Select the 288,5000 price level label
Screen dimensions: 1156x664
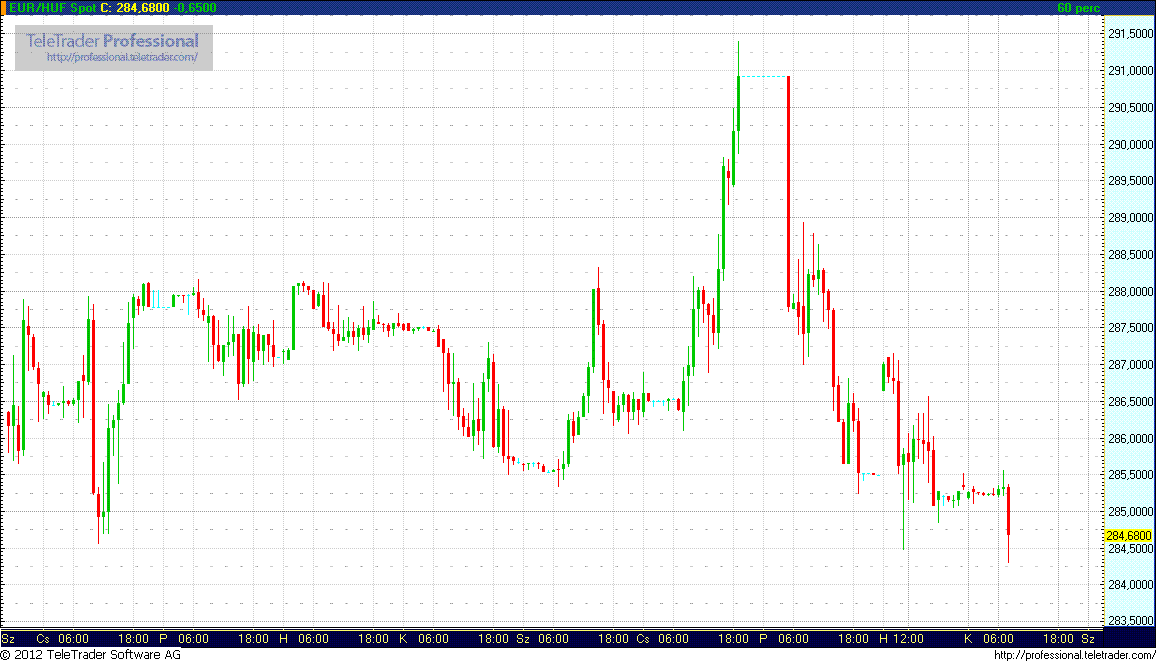pos(1131,254)
